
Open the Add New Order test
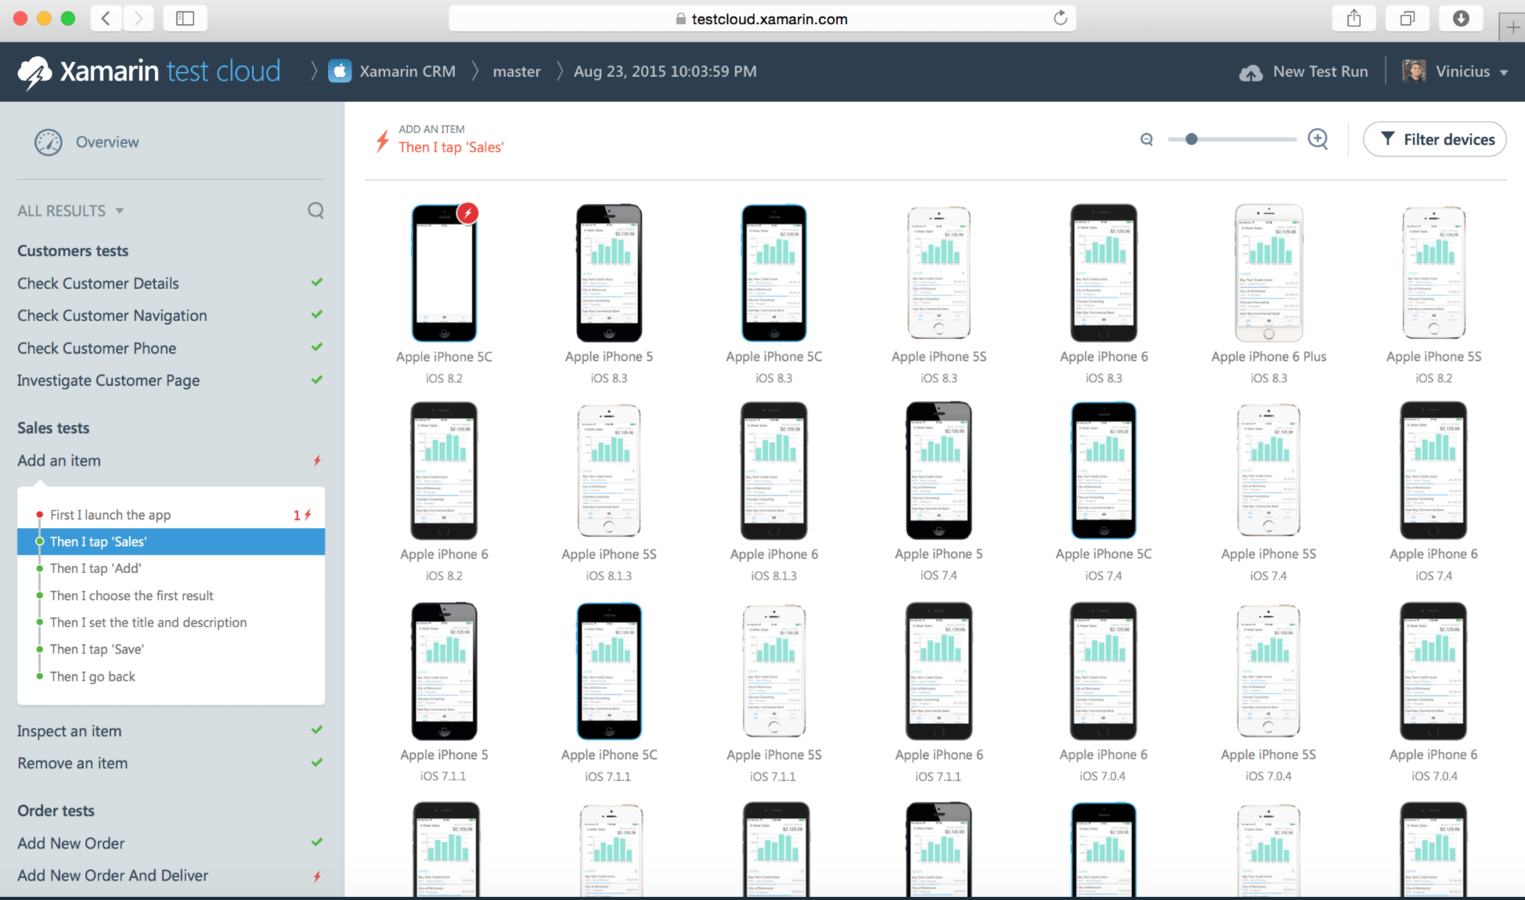71,843
